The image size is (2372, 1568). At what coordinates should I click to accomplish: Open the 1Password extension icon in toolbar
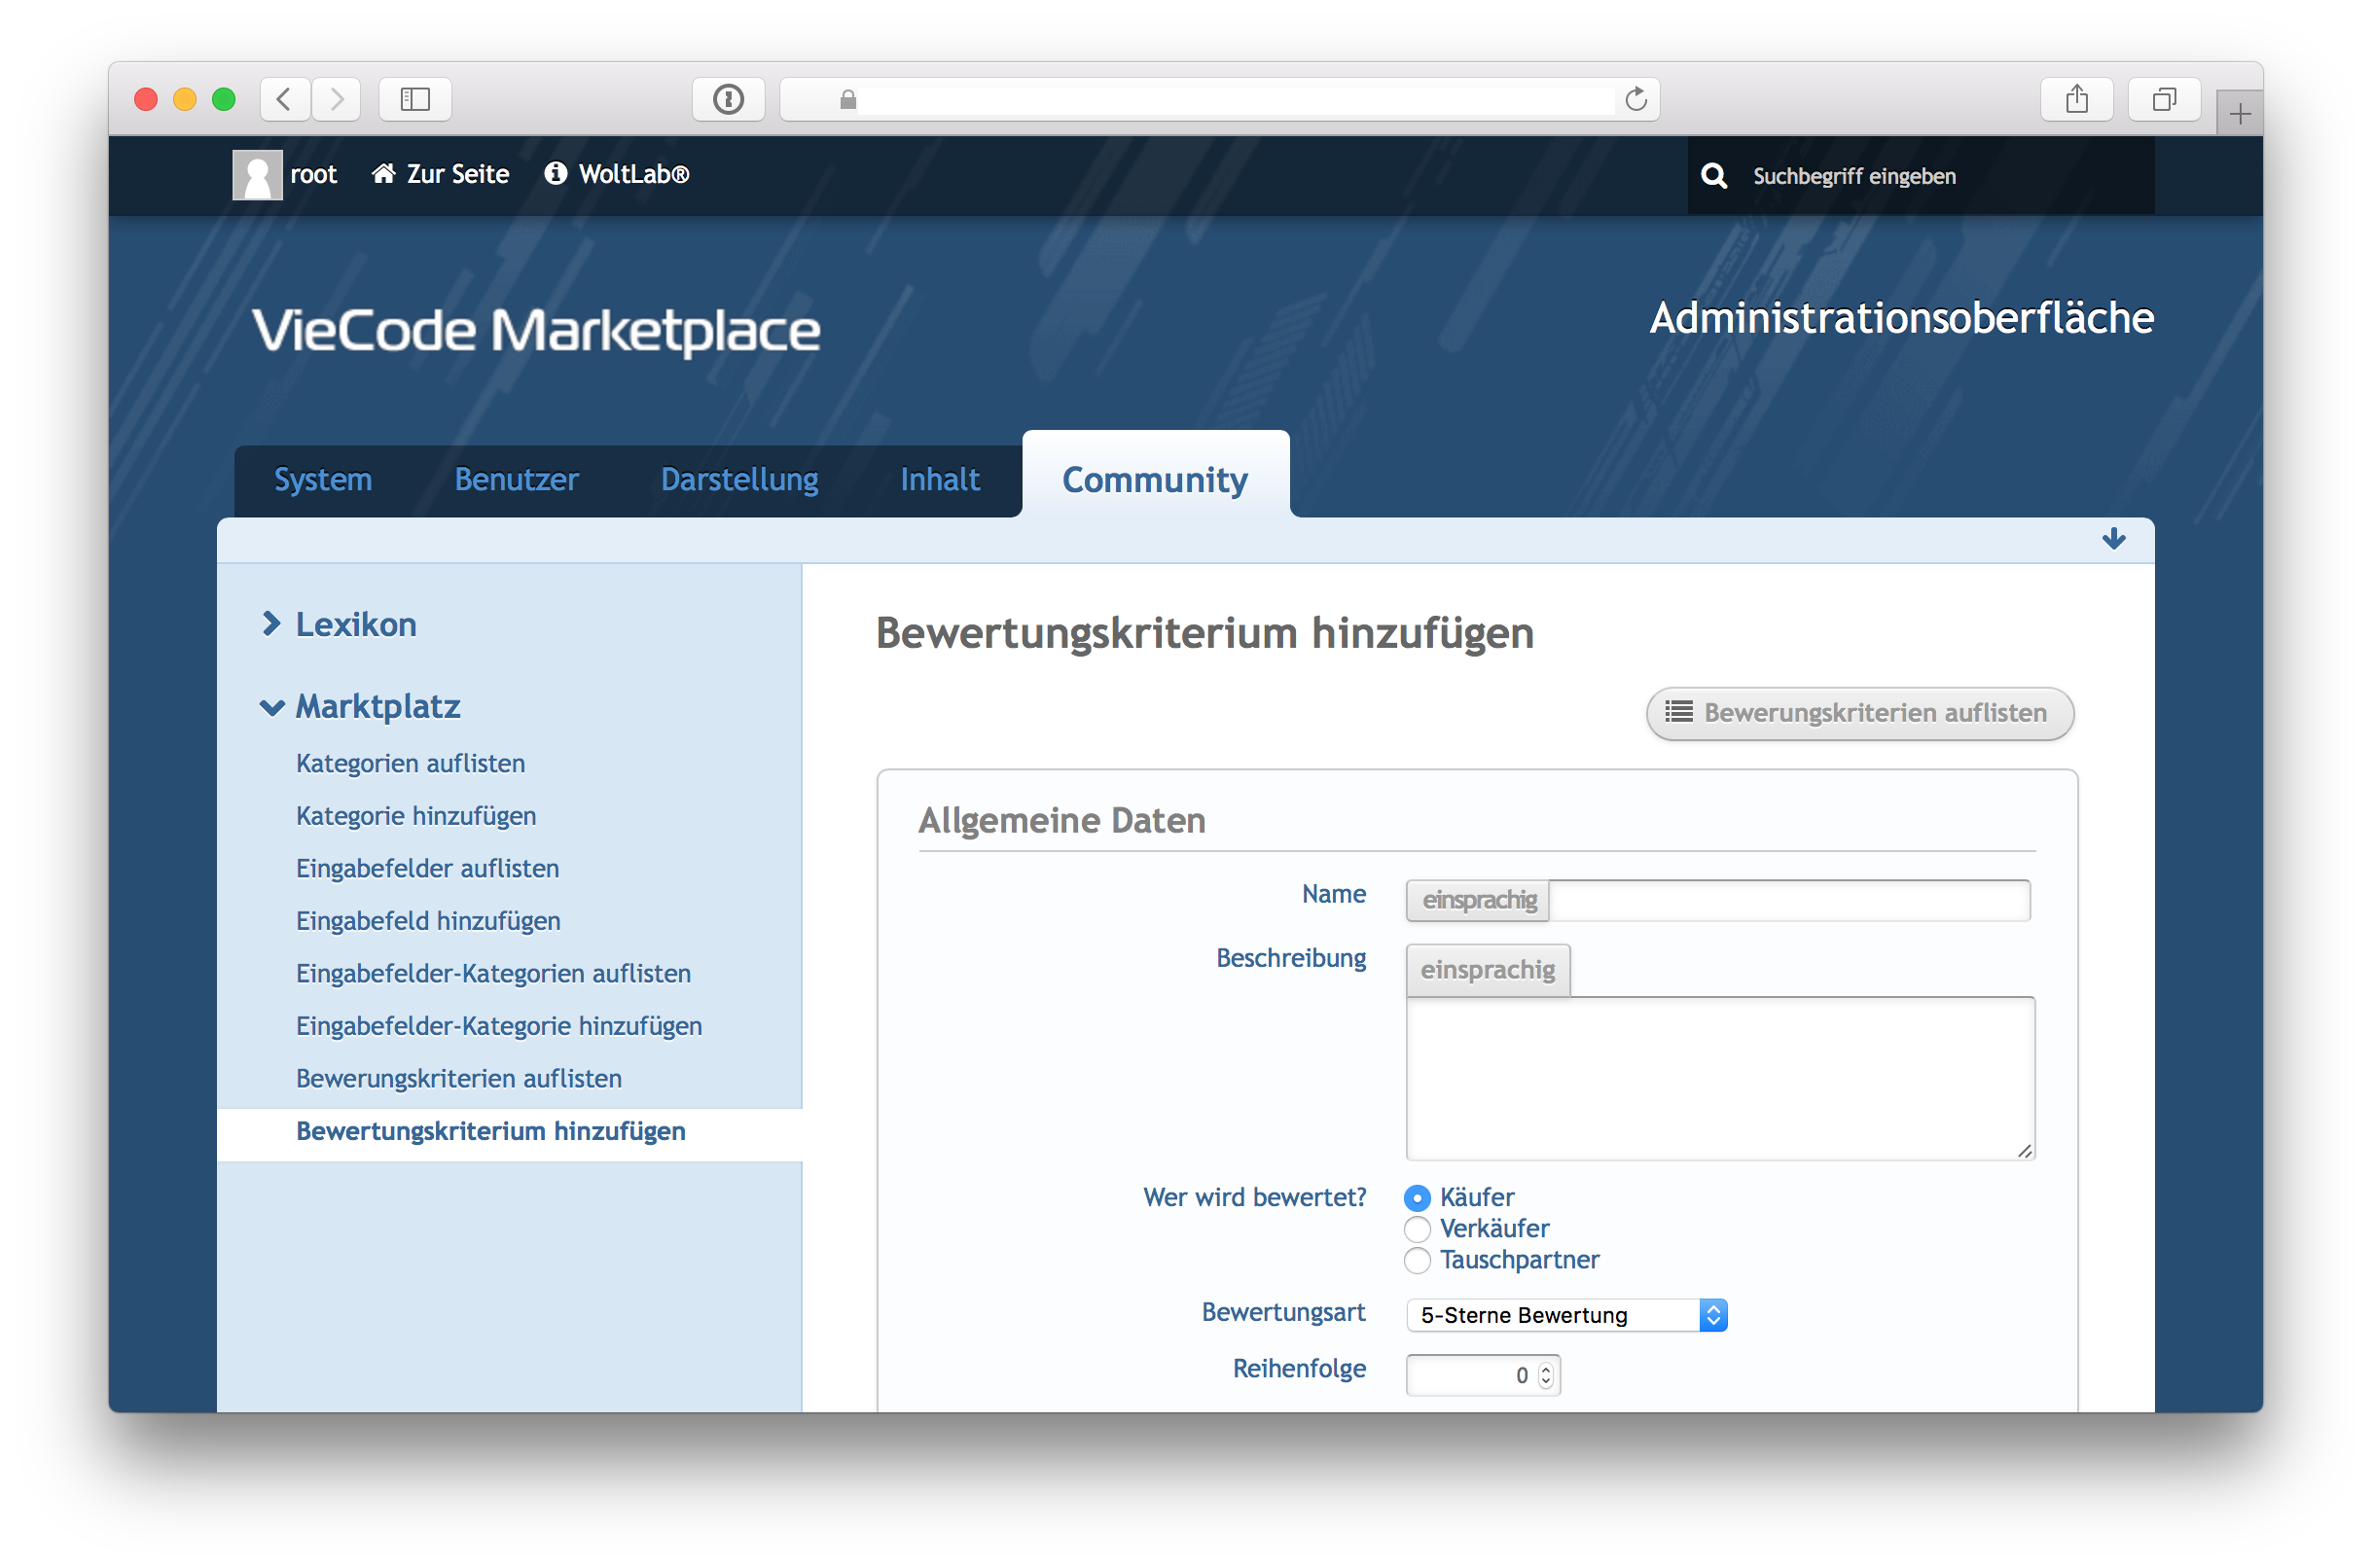tap(728, 99)
